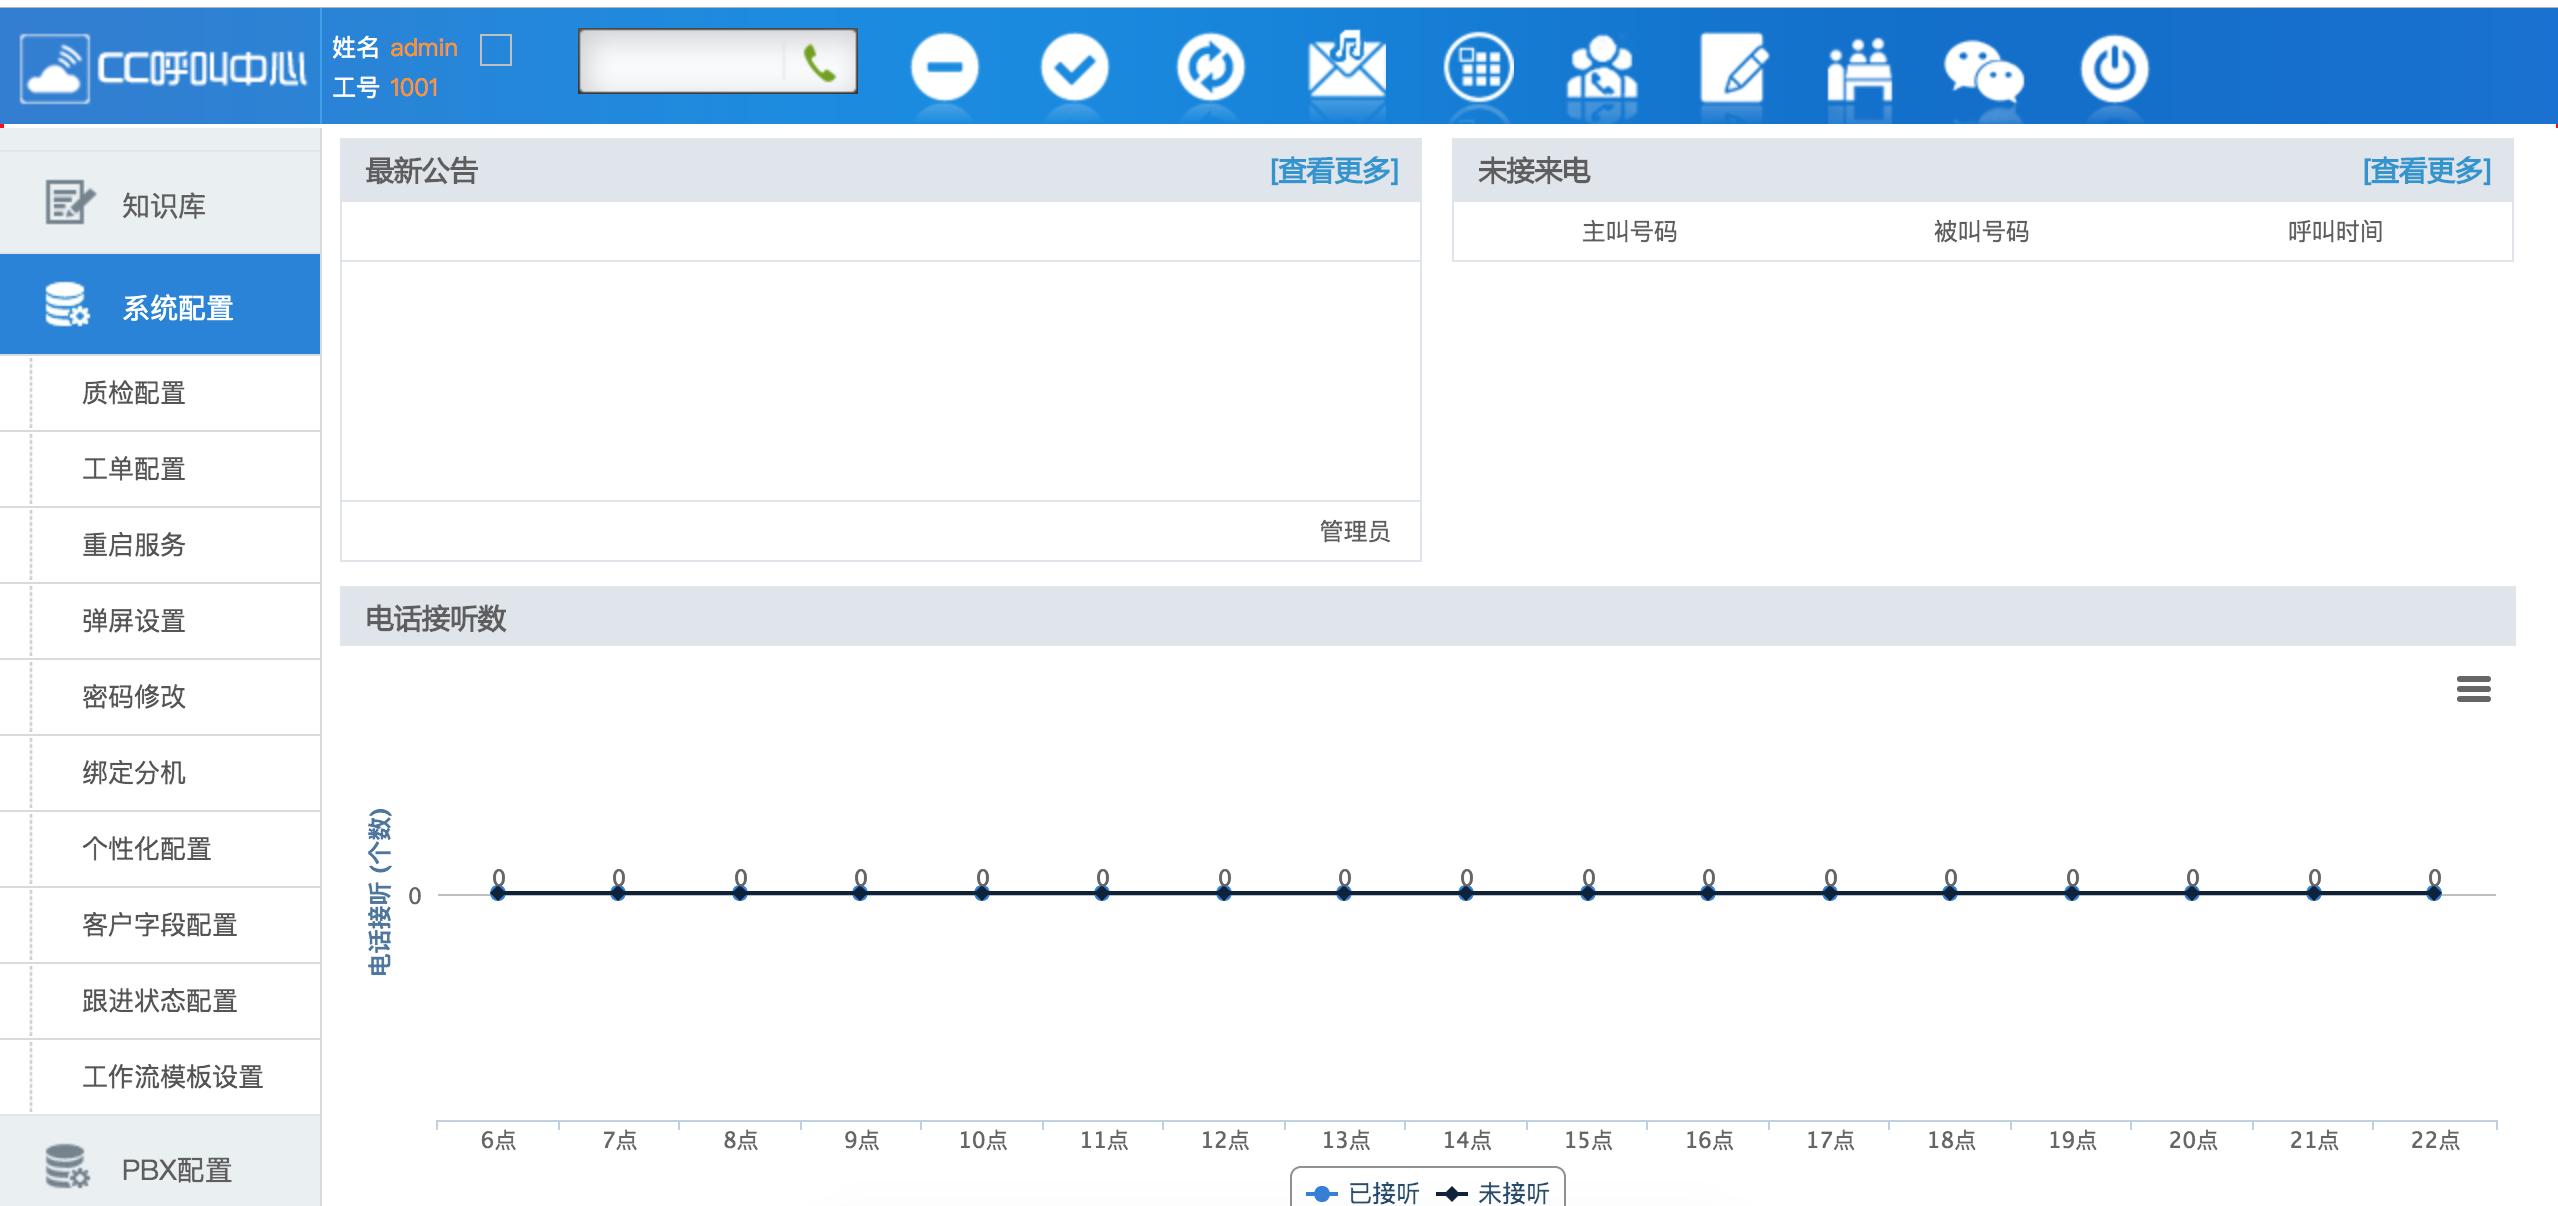
Task: Open the chart hamburger context menu
Action: point(2473,689)
